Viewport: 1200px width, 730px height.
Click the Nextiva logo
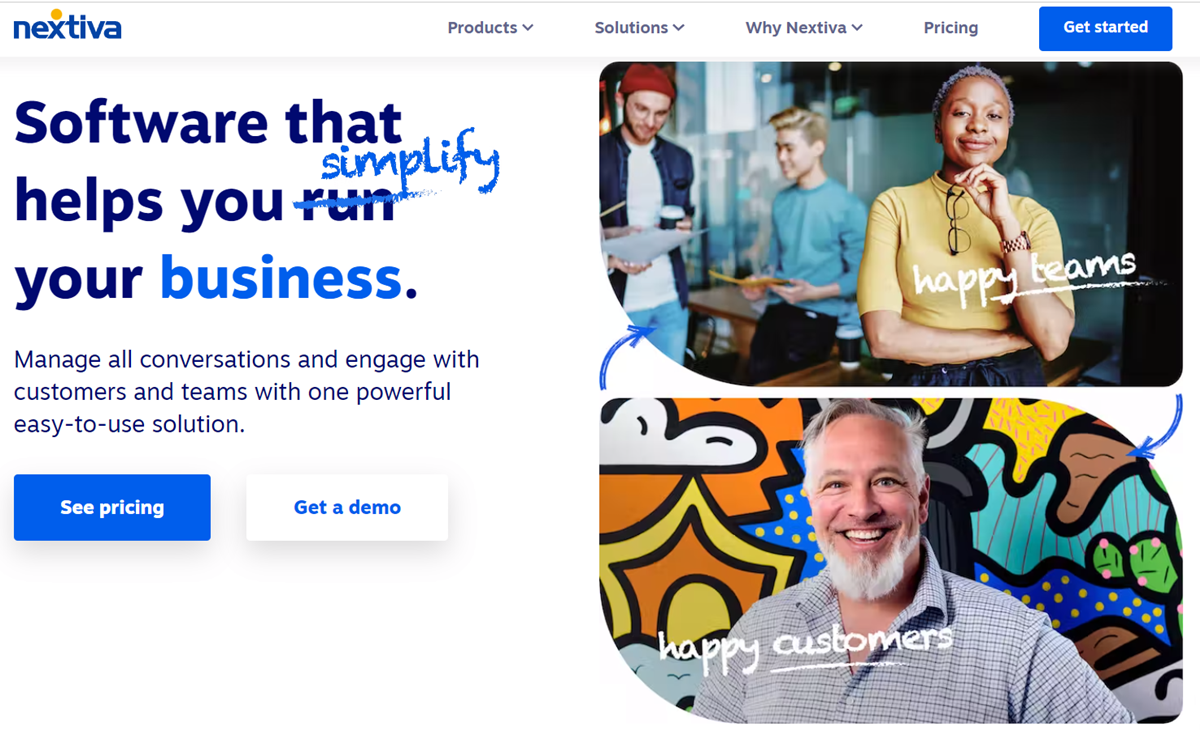point(67,25)
